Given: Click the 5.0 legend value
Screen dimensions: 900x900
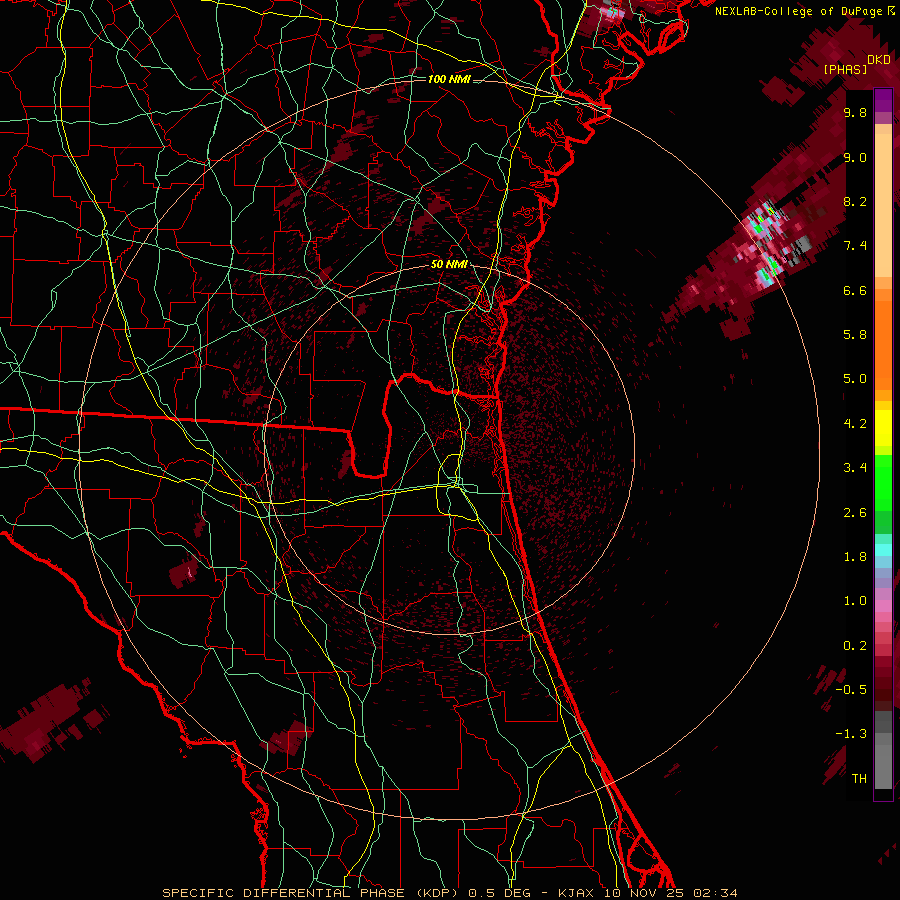Looking at the screenshot, I should tap(855, 379).
